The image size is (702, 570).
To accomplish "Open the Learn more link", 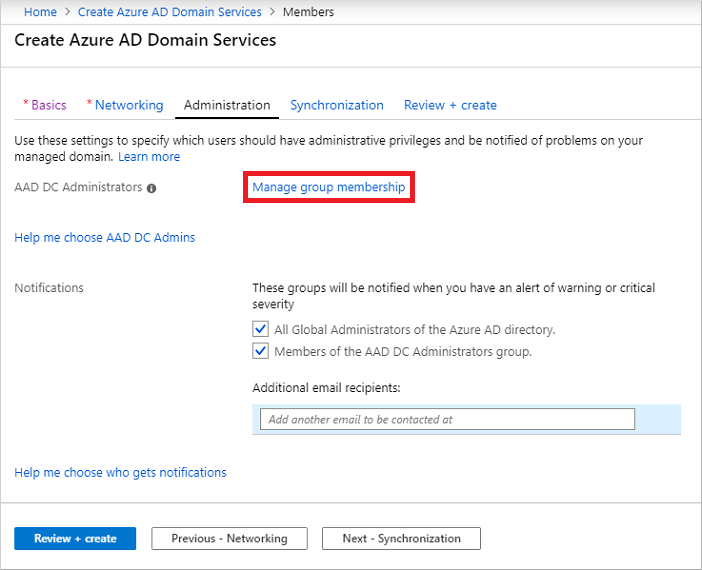I will point(149,157).
